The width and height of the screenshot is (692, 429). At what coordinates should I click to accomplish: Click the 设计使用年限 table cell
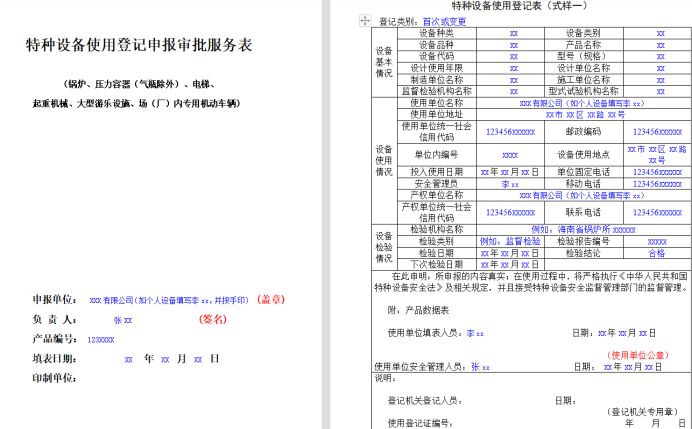pos(437,68)
